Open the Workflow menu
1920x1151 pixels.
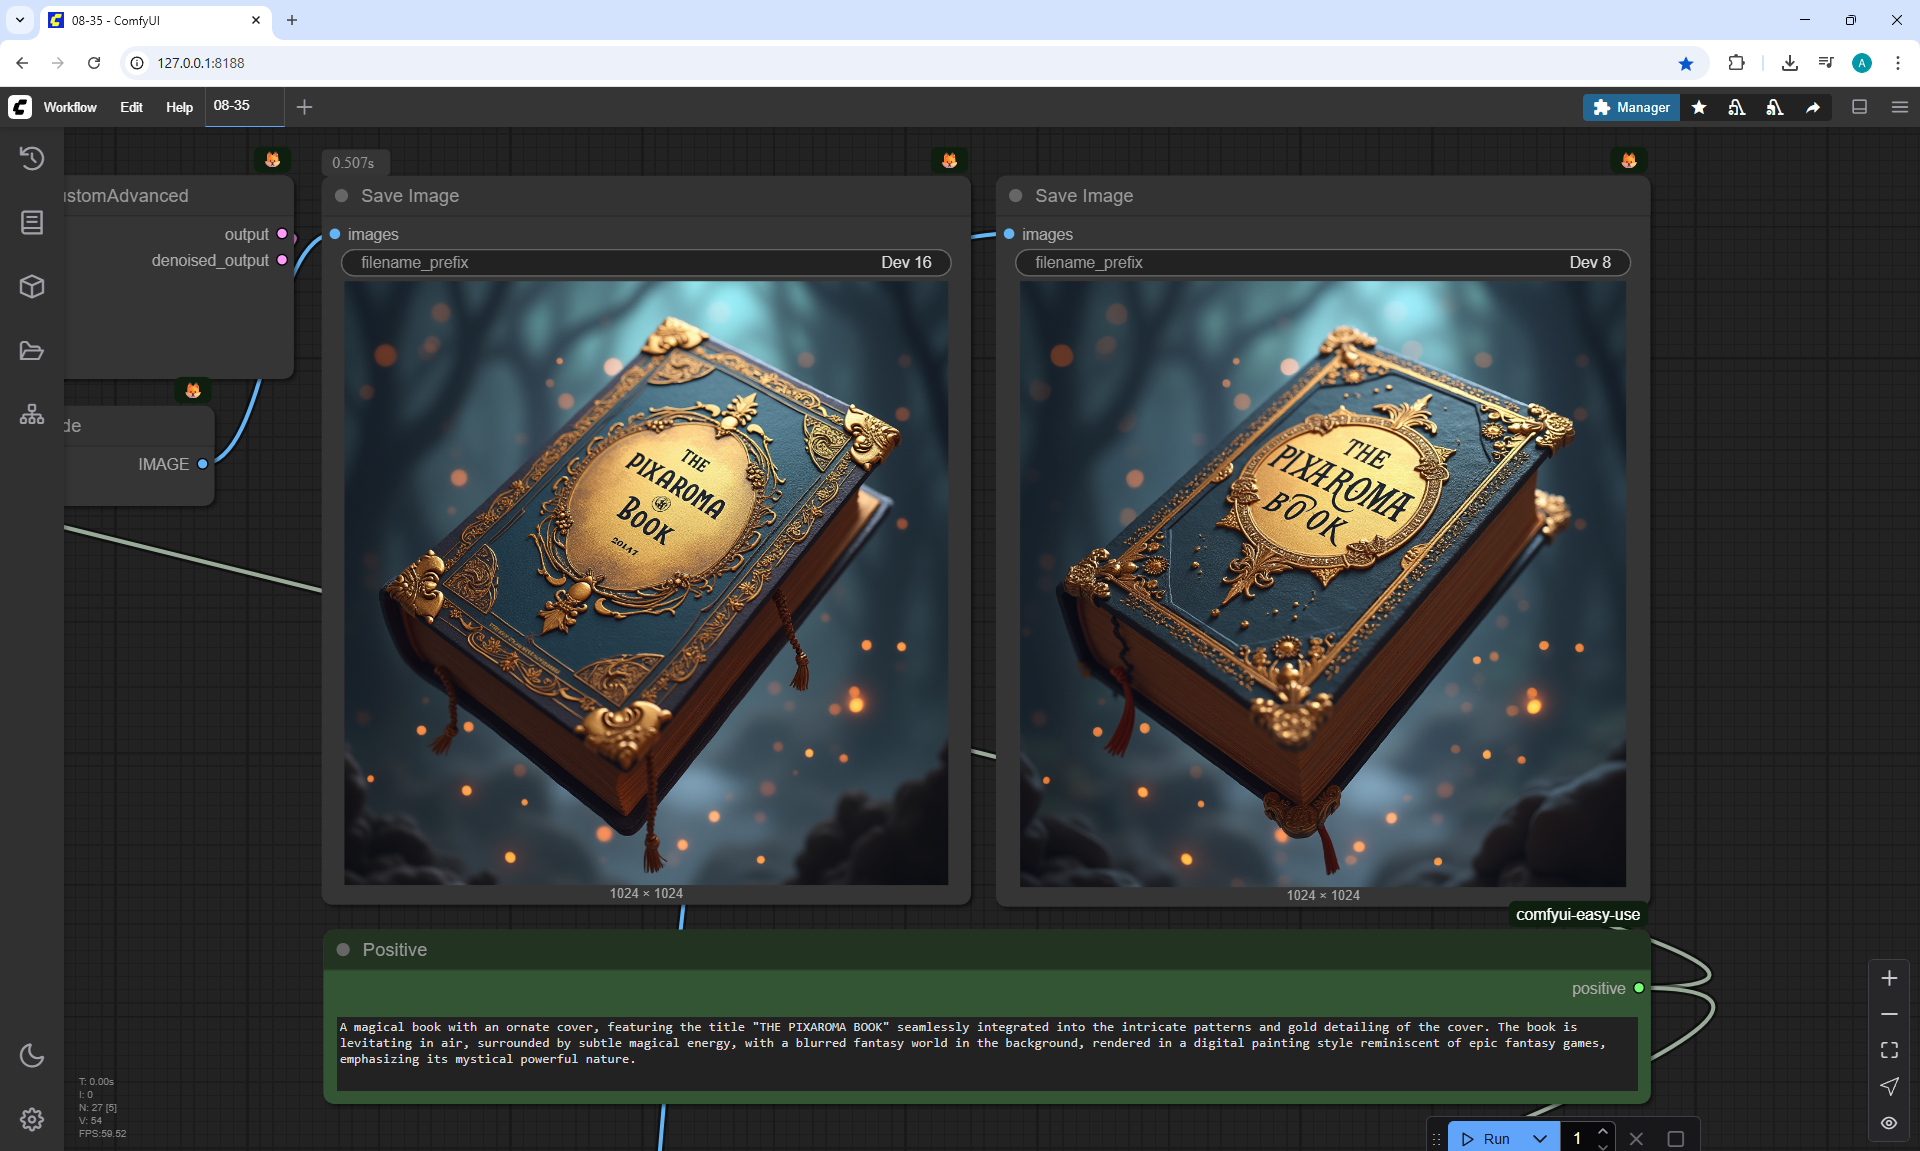tap(70, 107)
